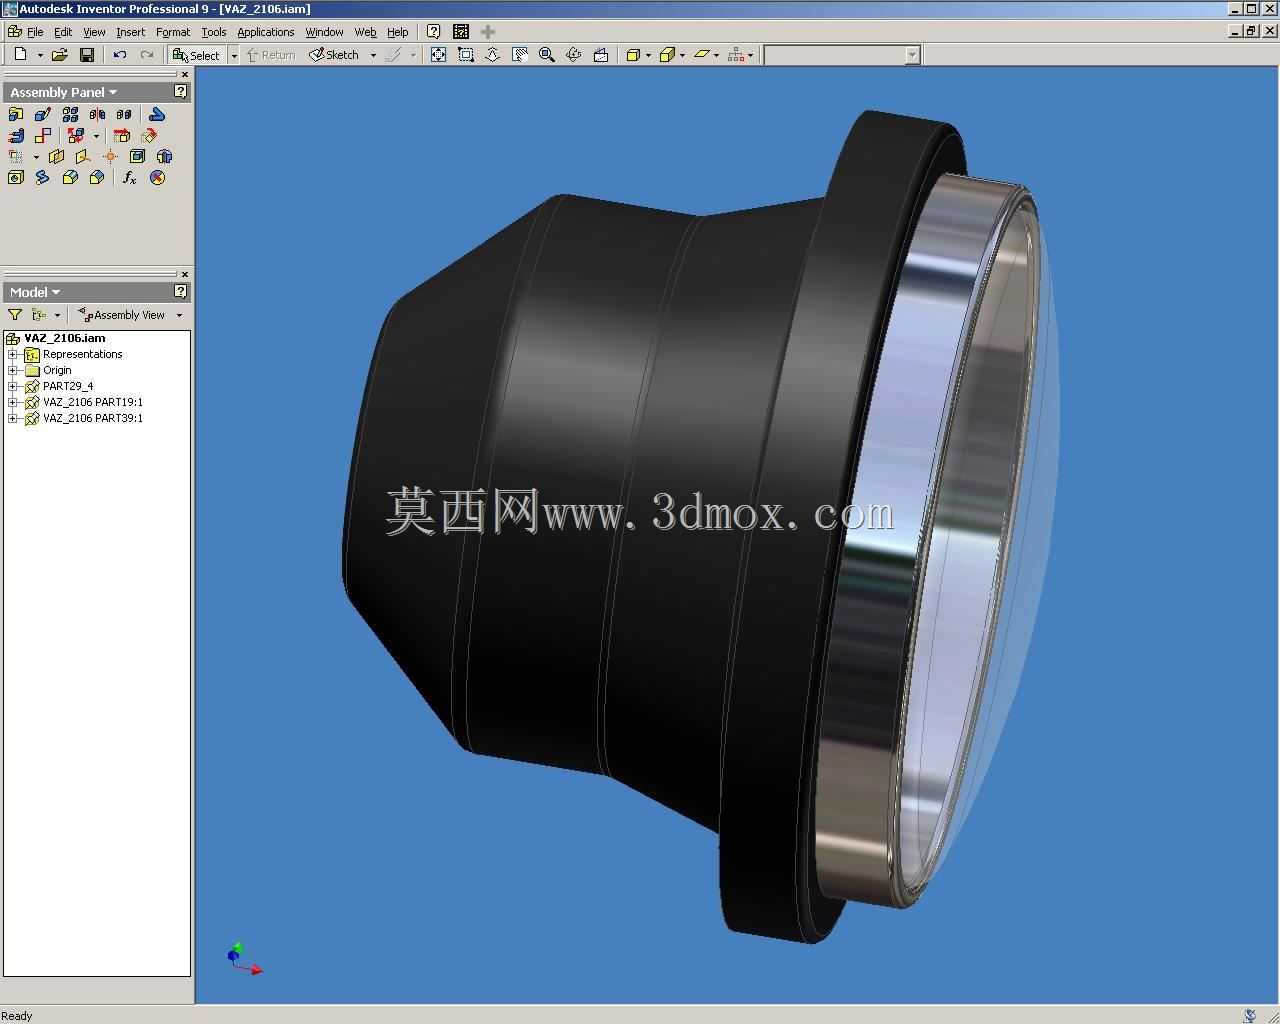Open the Web menu
This screenshot has width=1280, height=1024.
tap(366, 32)
